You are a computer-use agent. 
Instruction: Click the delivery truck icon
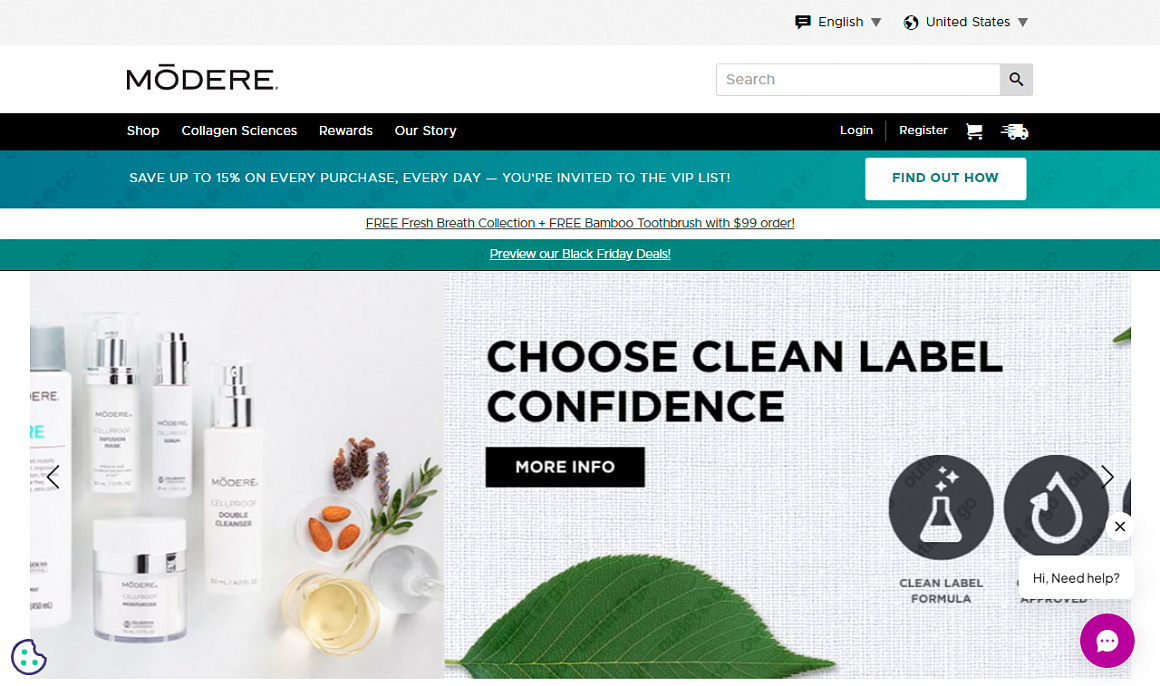[x=1014, y=131]
